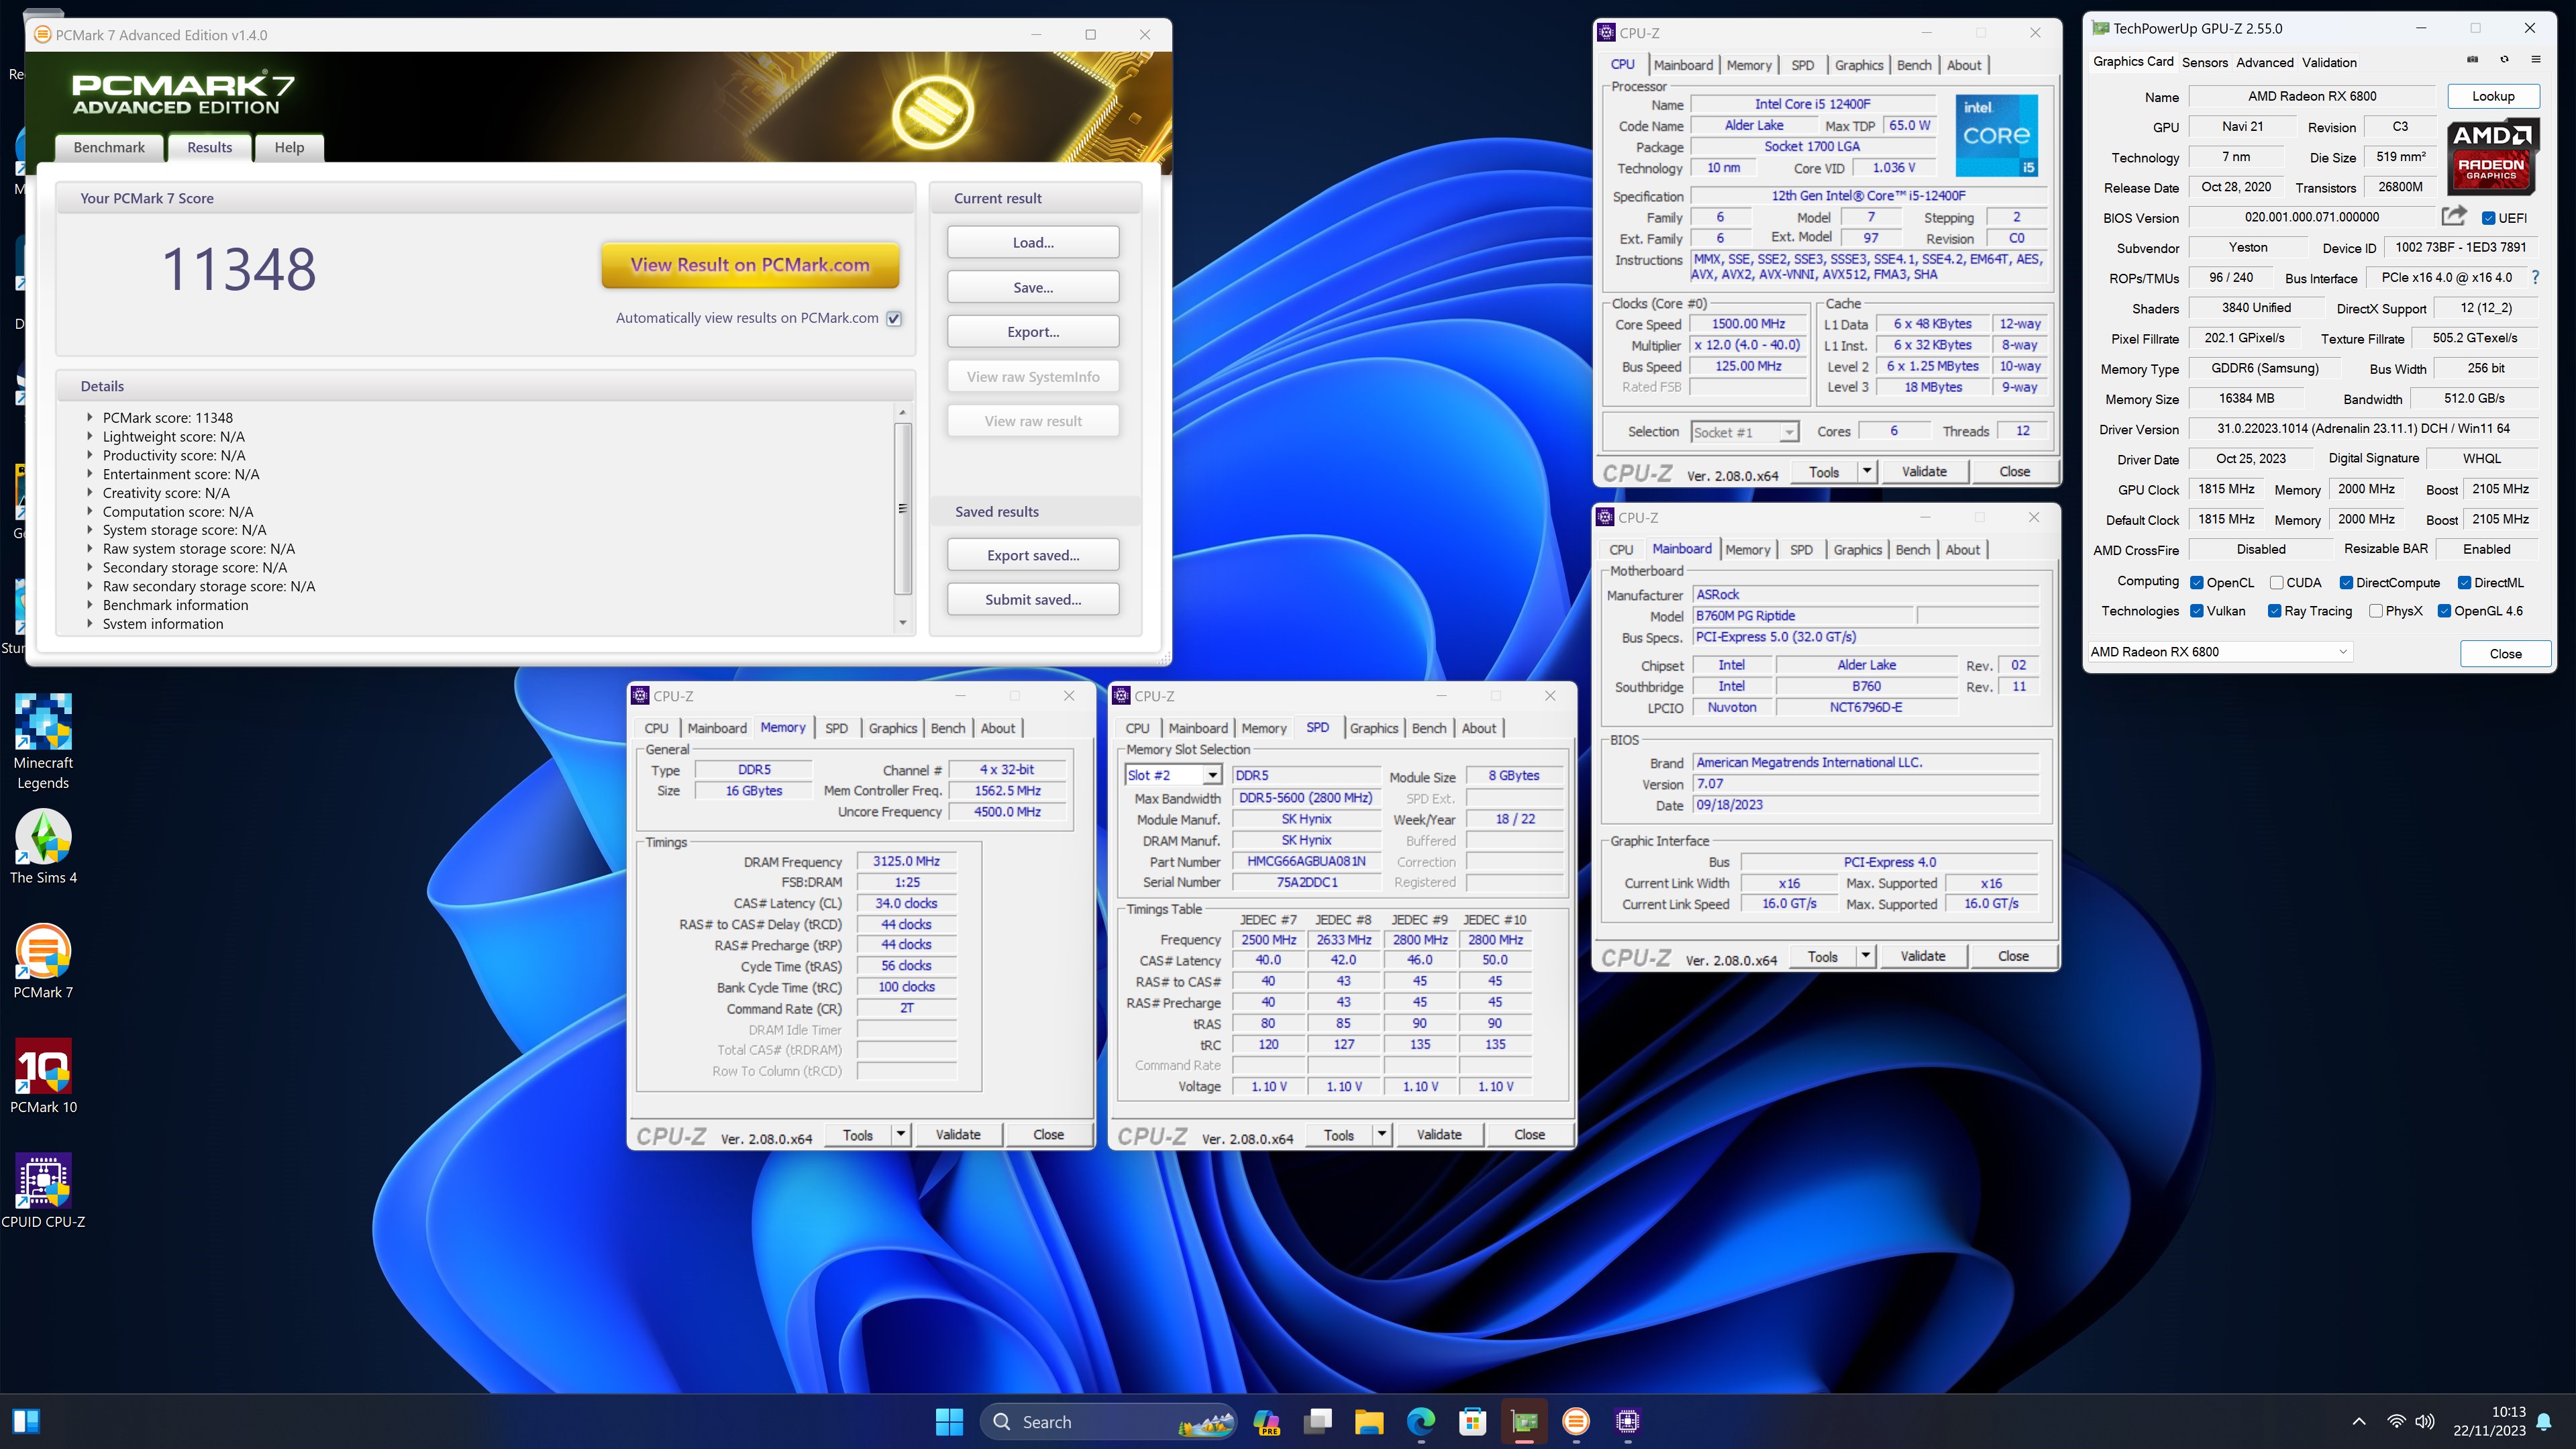
Task: Launch Microsoft Edge from the taskbar
Action: (x=1421, y=1421)
